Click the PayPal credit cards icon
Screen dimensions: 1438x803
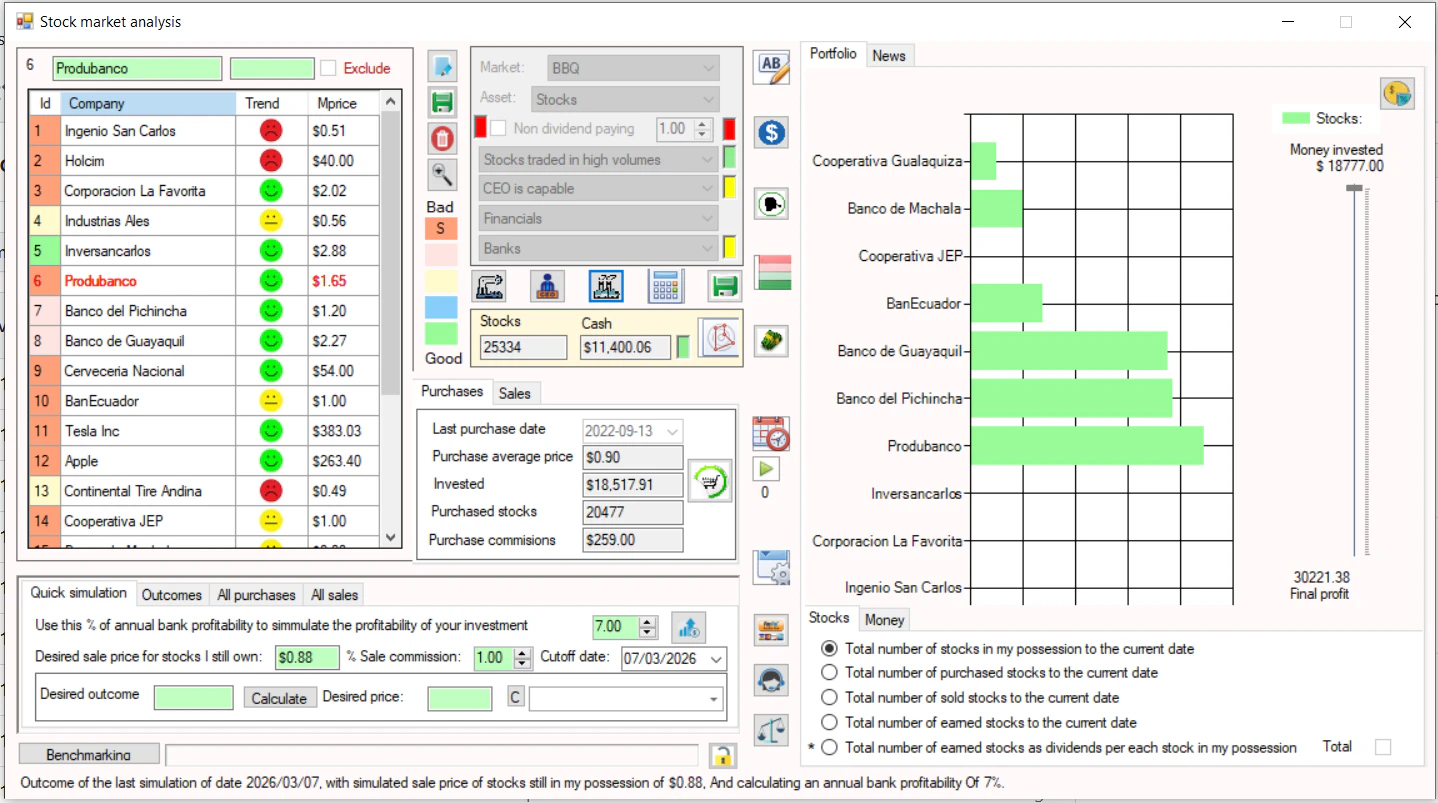click(771, 630)
